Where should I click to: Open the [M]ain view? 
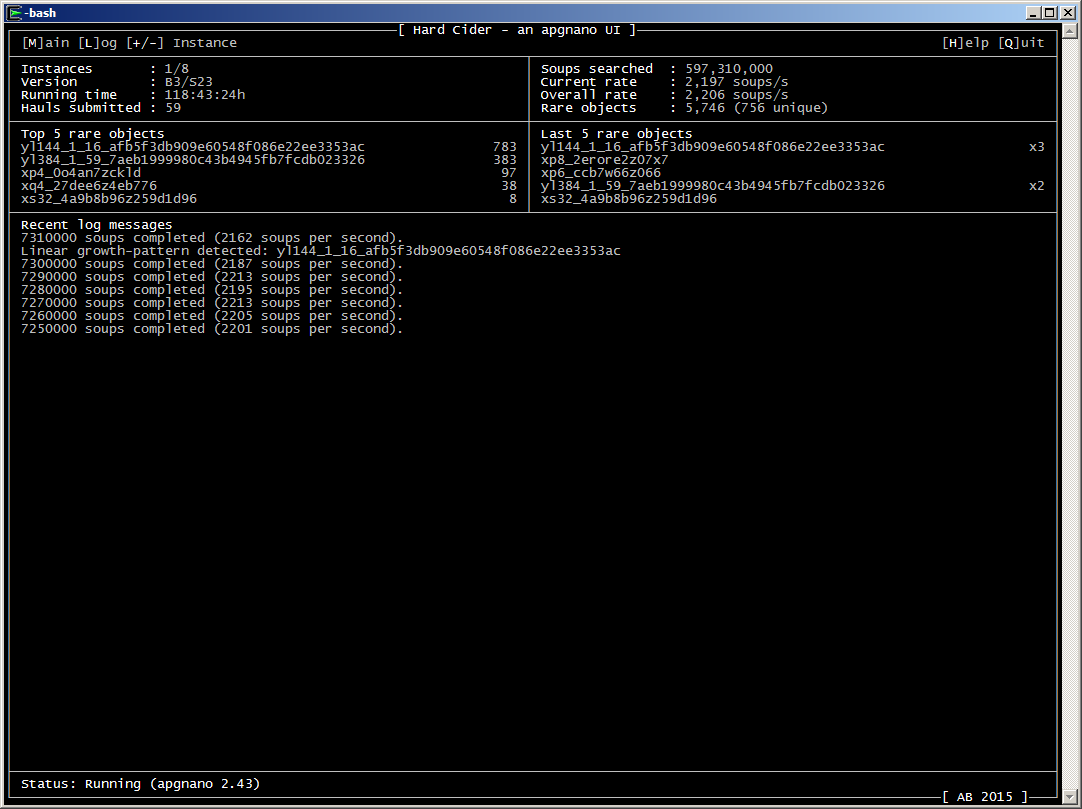46,43
